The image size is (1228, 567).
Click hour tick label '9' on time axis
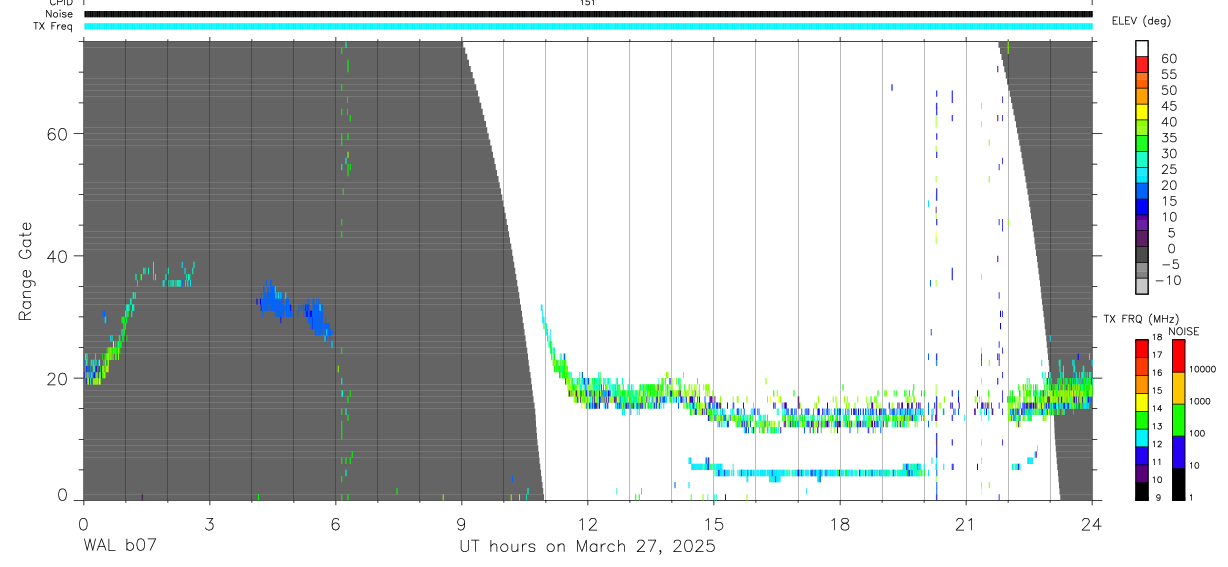tap(461, 524)
